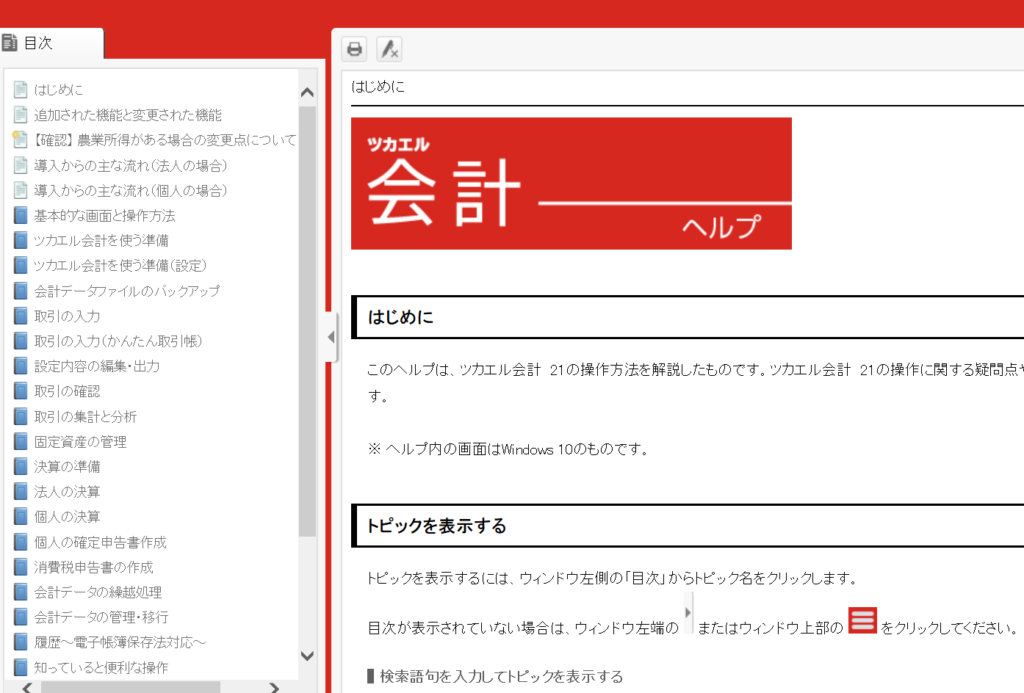Click the left arrow of the horizontal scrollbar
This screenshot has width=1024, height=693.
click(27, 687)
